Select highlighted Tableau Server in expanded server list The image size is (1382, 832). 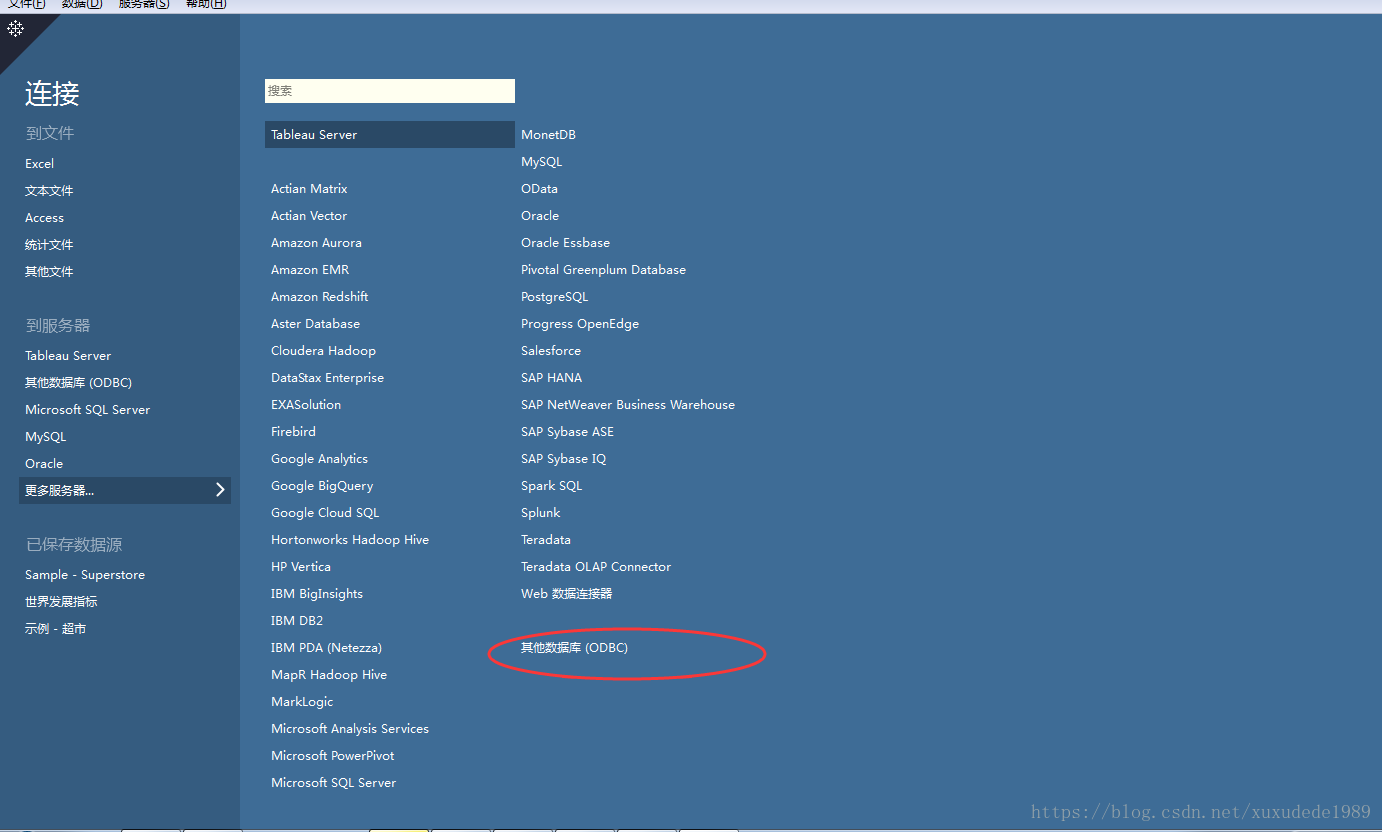390,135
